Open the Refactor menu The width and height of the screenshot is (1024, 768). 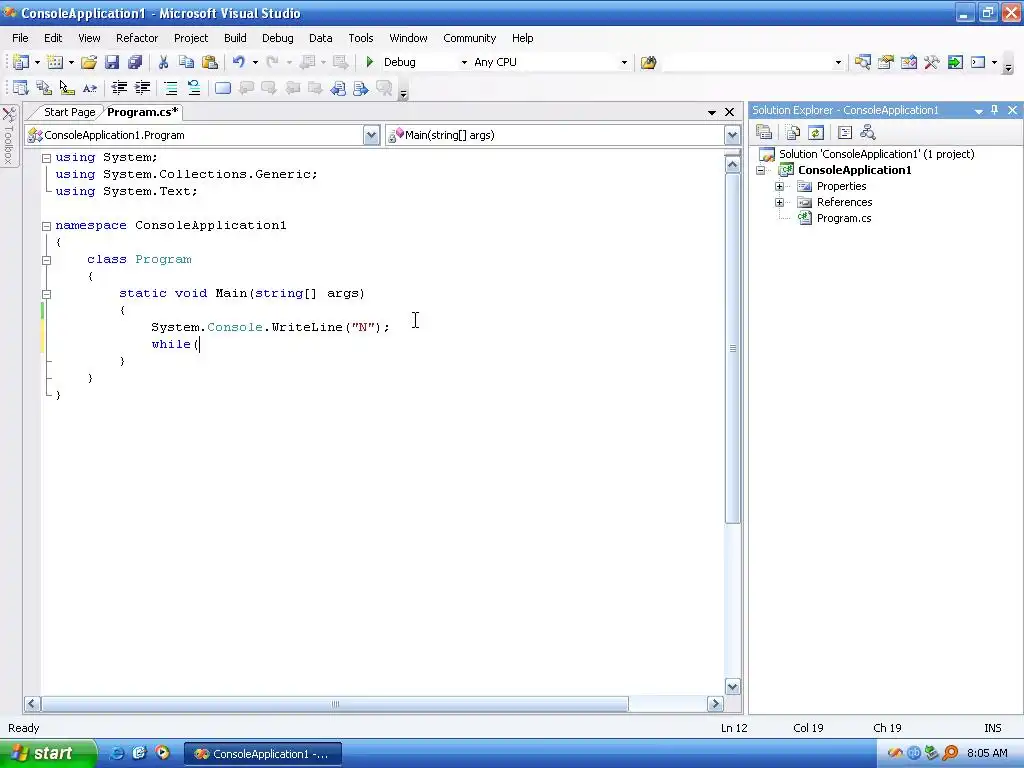(x=137, y=38)
